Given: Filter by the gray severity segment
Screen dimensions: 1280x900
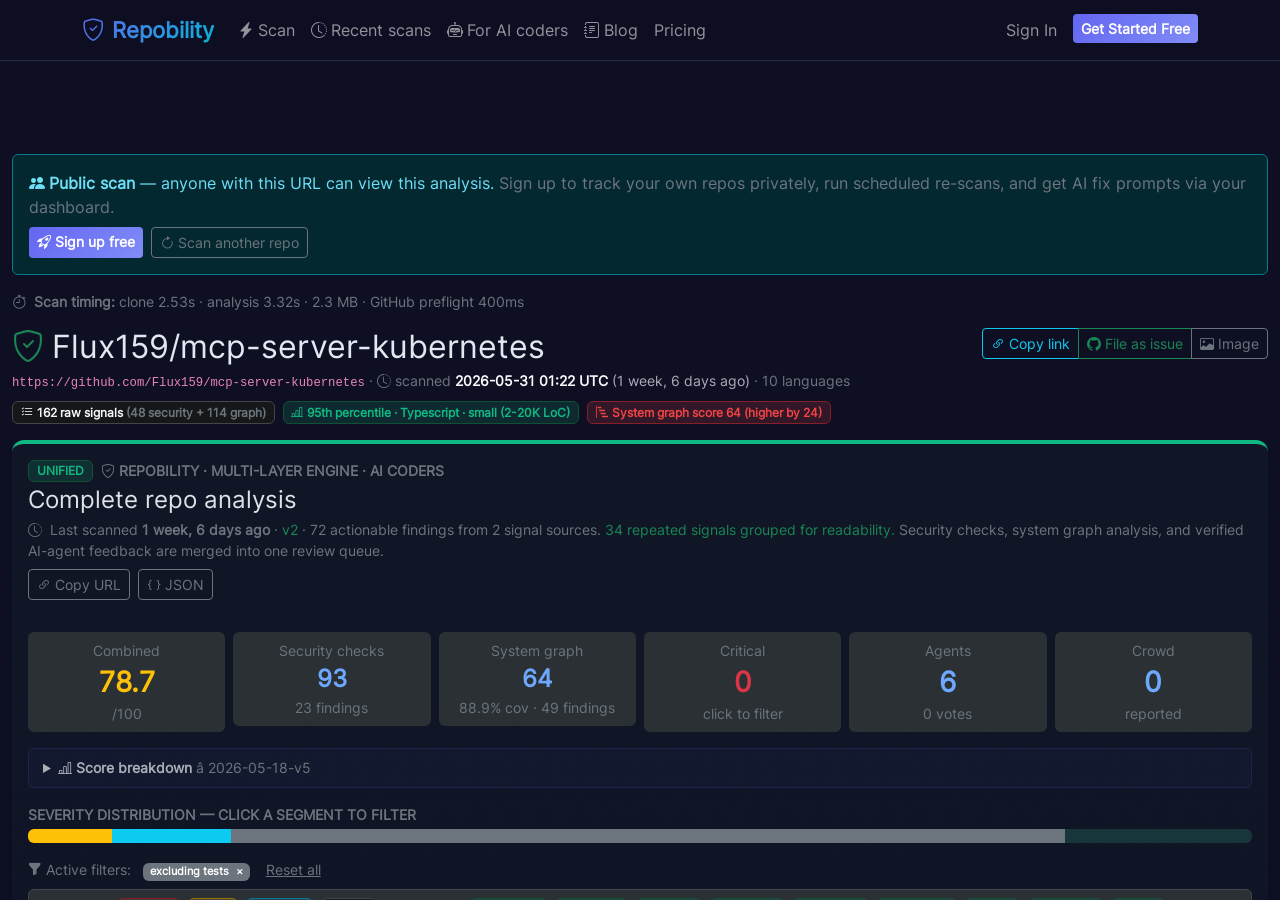Looking at the screenshot, I should (x=648, y=836).
